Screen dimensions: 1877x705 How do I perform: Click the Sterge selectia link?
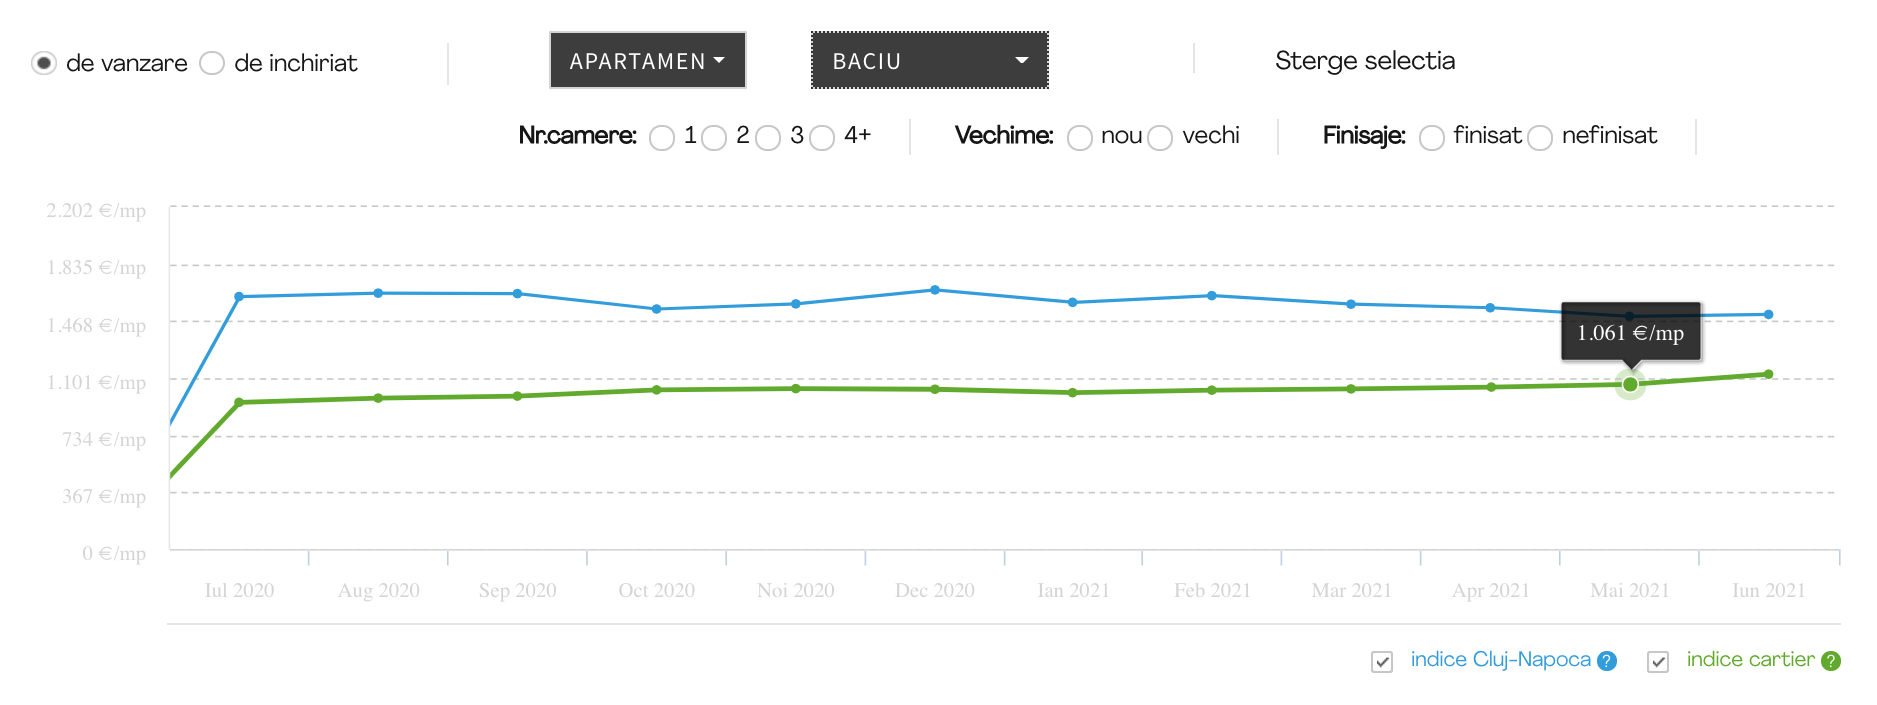pyautogui.click(x=1364, y=61)
